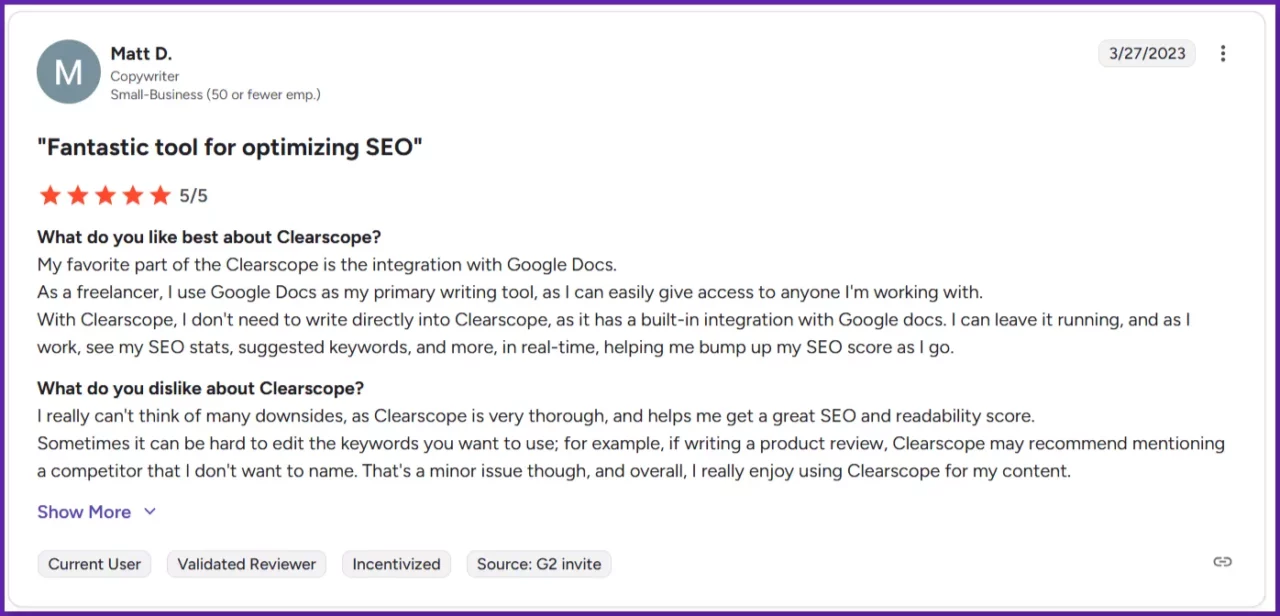Click "What do you dislike about Clearscope?" heading
The image size is (1280, 616).
pyautogui.click(x=200, y=388)
